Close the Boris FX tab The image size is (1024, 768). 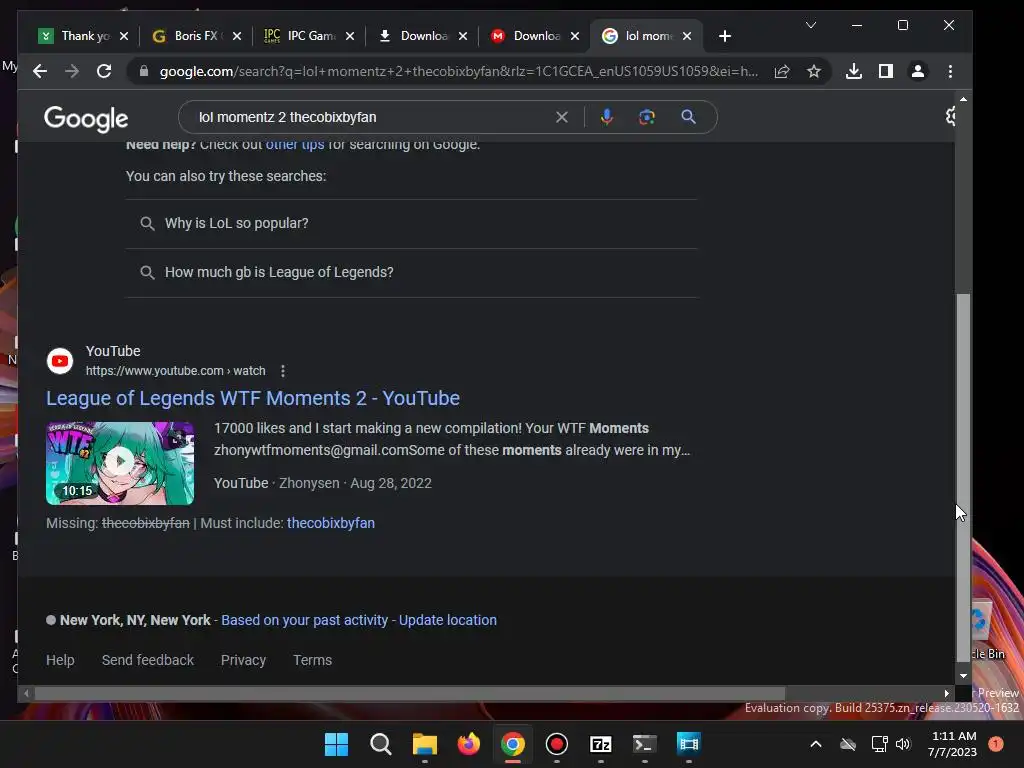[x=237, y=36]
